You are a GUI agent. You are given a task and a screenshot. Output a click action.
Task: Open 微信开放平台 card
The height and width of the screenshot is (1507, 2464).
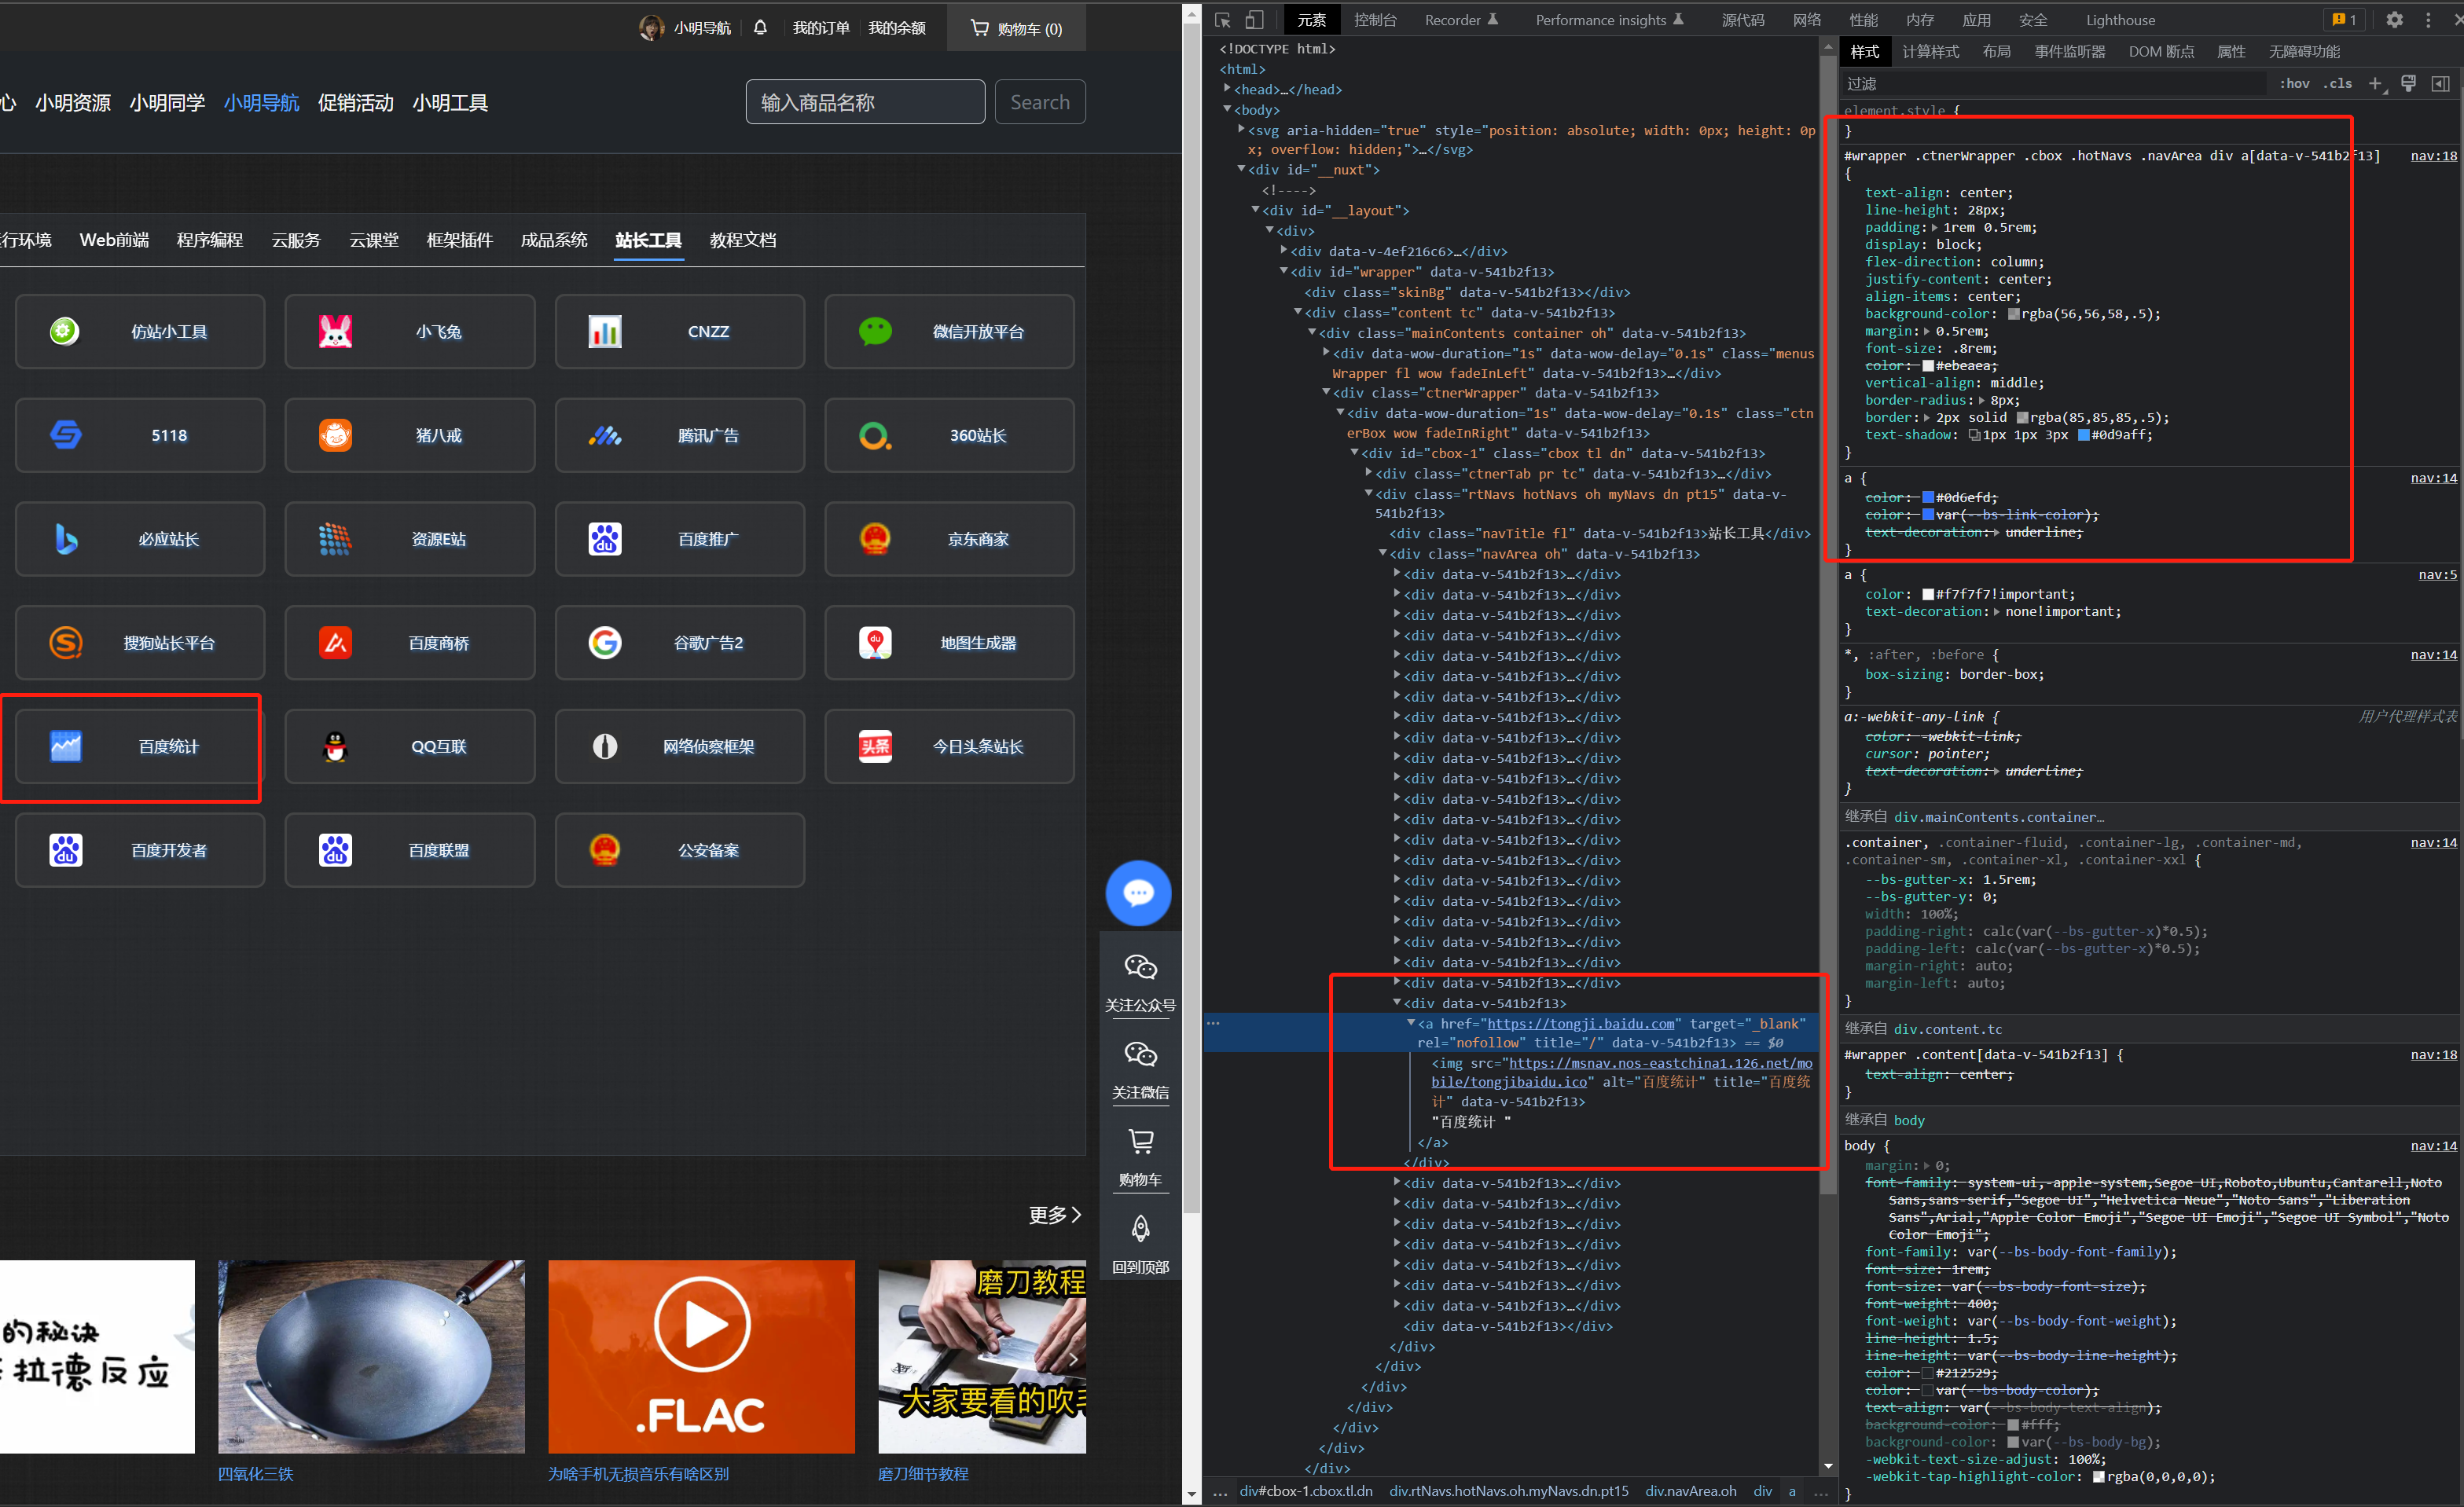coord(949,331)
